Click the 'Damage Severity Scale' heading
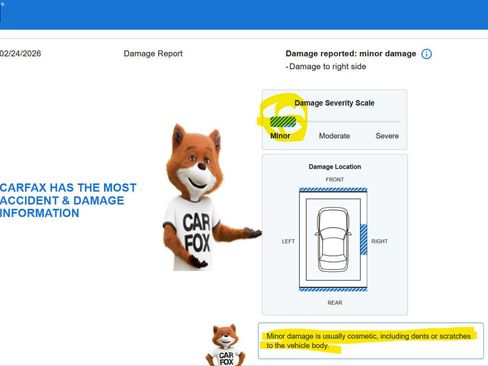Image resolution: width=488 pixels, height=366 pixels. tap(334, 103)
